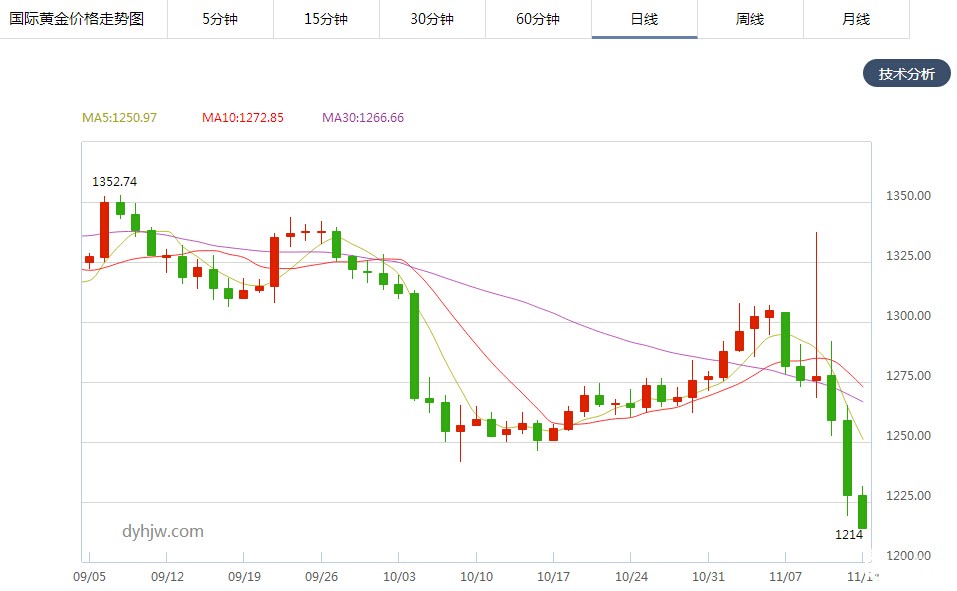Select the 15分钟 timeframe tab

coord(326,19)
